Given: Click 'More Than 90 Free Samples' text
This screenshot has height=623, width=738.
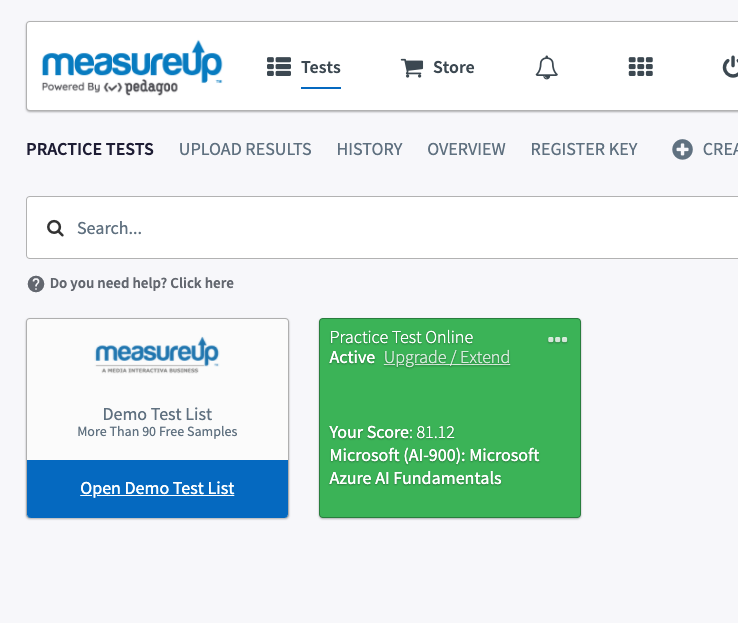Looking at the screenshot, I should coord(157,431).
